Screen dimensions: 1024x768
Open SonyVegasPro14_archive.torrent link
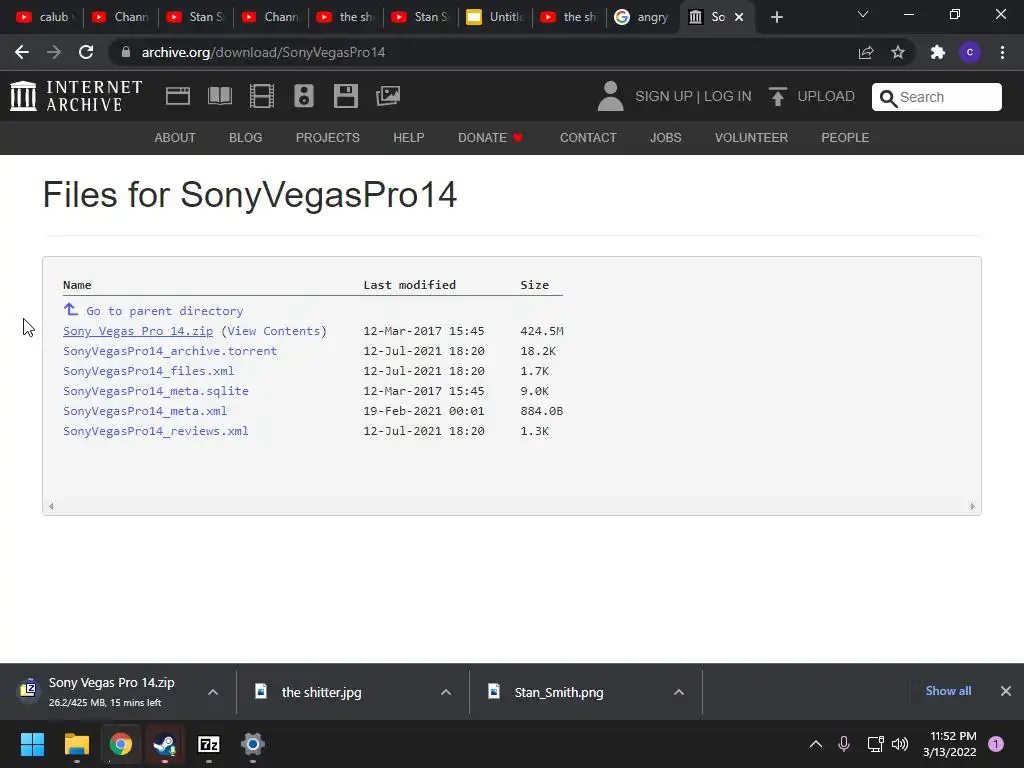point(170,351)
